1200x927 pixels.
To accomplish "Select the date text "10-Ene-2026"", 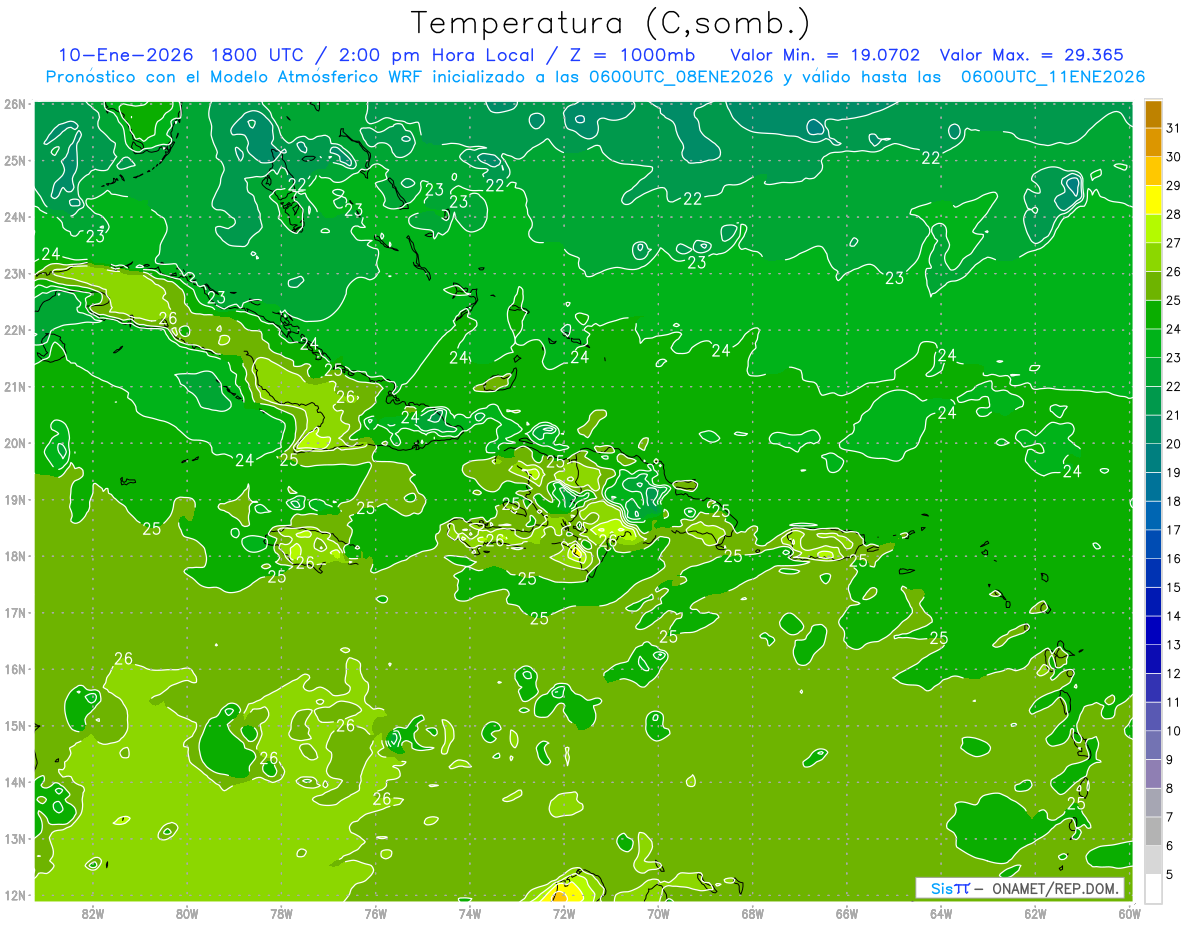I will [x=126, y=55].
